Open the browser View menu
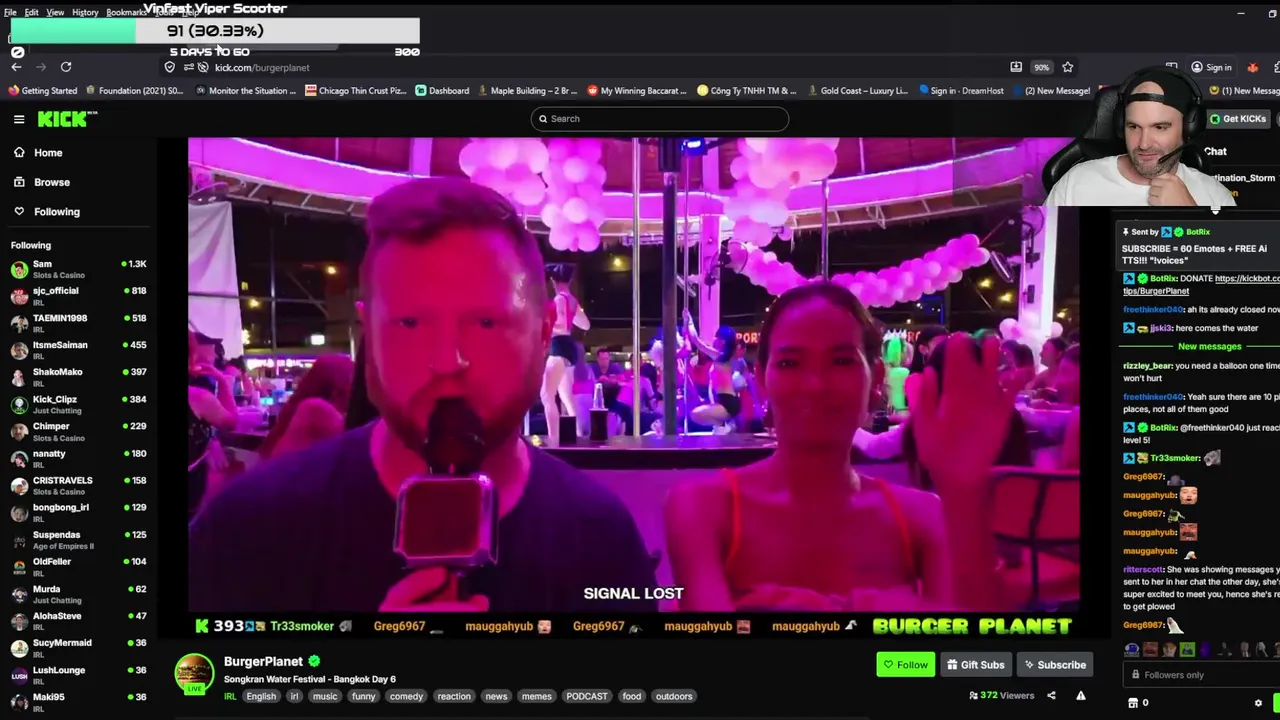This screenshot has width=1280, height=720. (55, 12)
